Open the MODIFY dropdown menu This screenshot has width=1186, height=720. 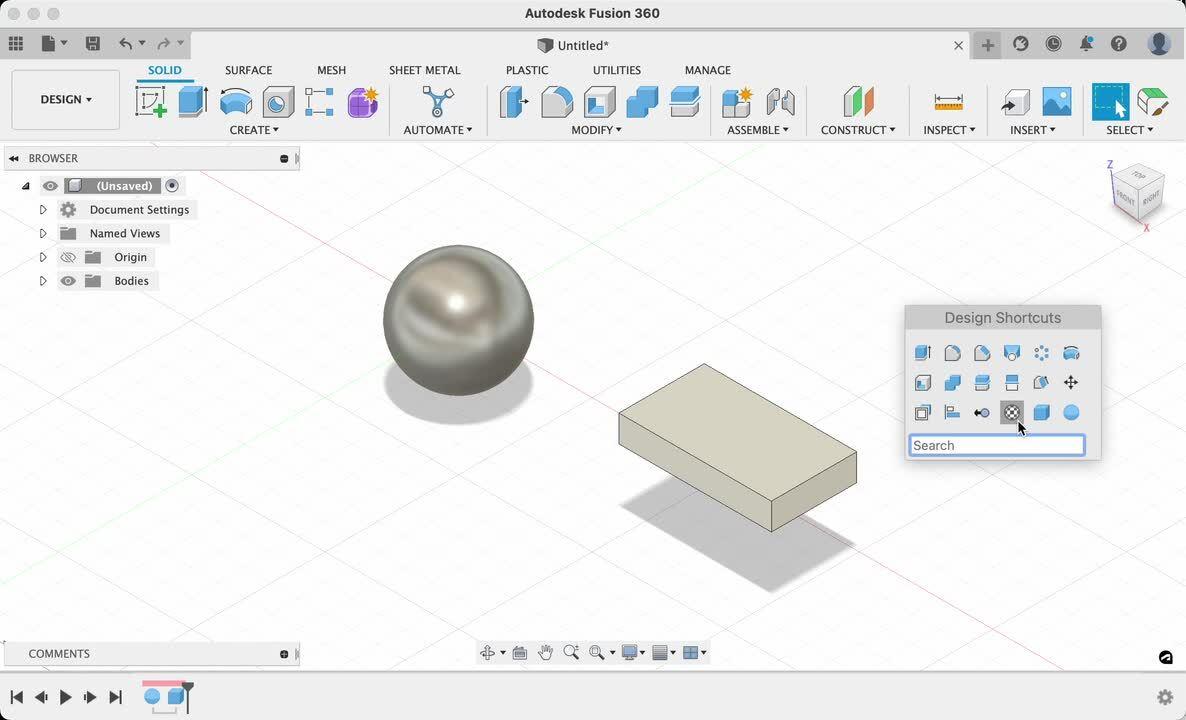click(596, 130)
